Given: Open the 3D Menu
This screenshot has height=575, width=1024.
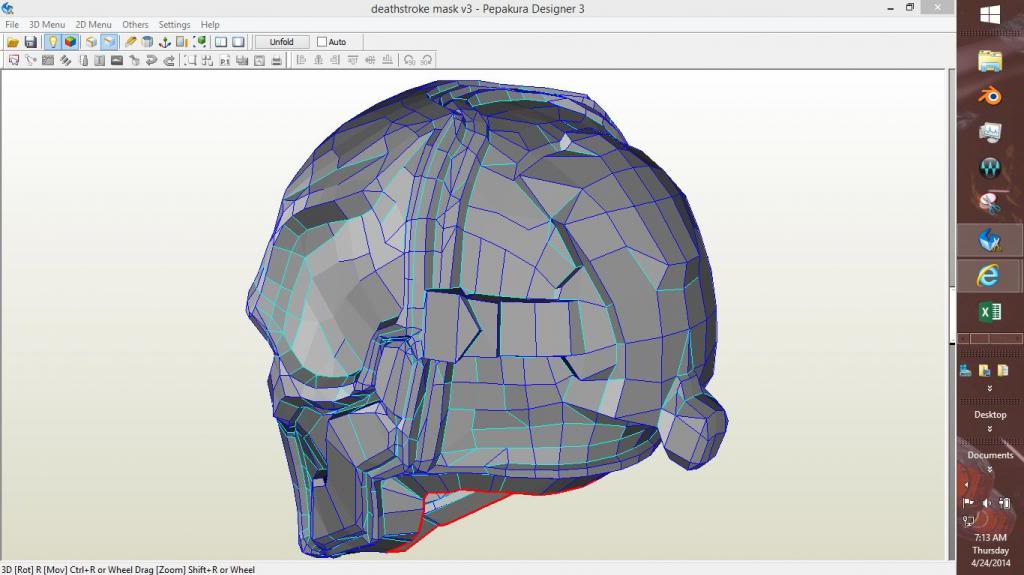Looking at the screenshot, I should click(46, 25).
